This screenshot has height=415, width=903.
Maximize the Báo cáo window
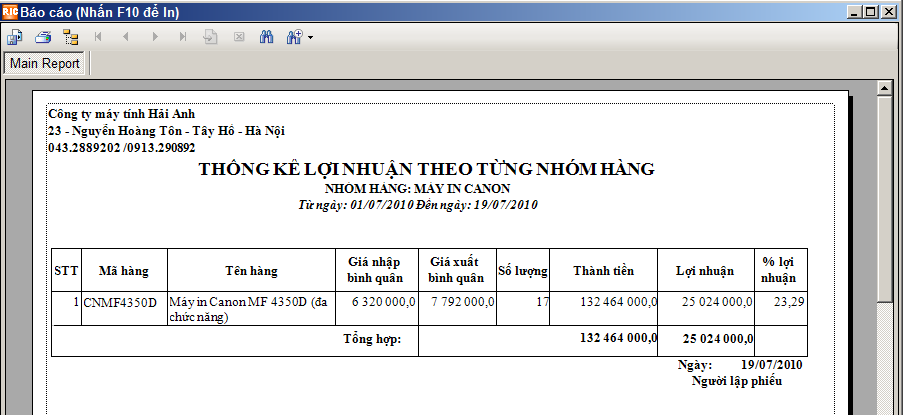tap(870, 12)
